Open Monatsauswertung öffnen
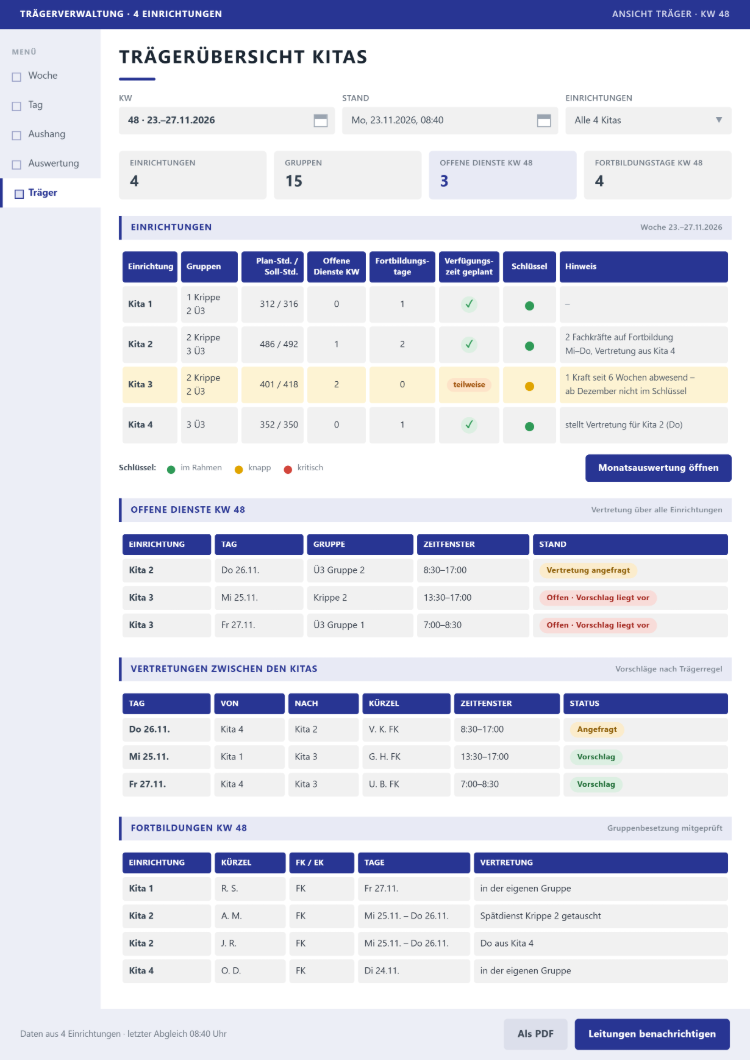Viewport: 750px width, 1060px height. 658,468
